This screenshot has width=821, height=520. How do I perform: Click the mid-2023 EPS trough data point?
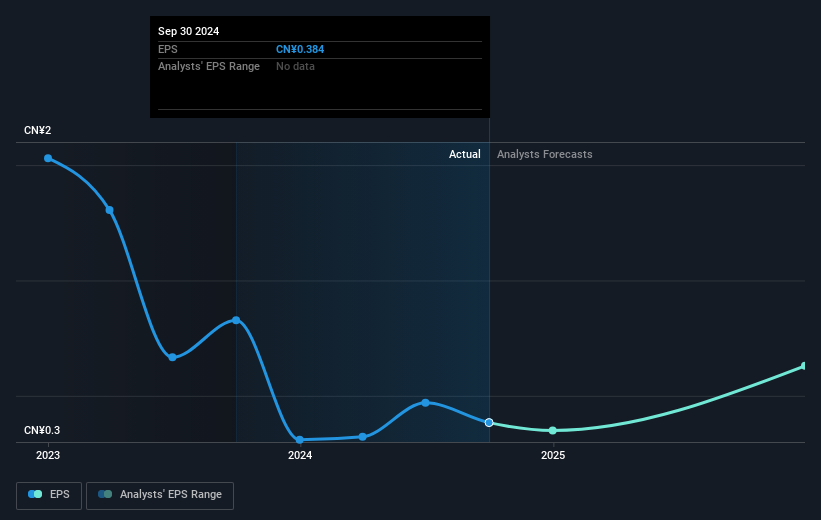point(172,357)
